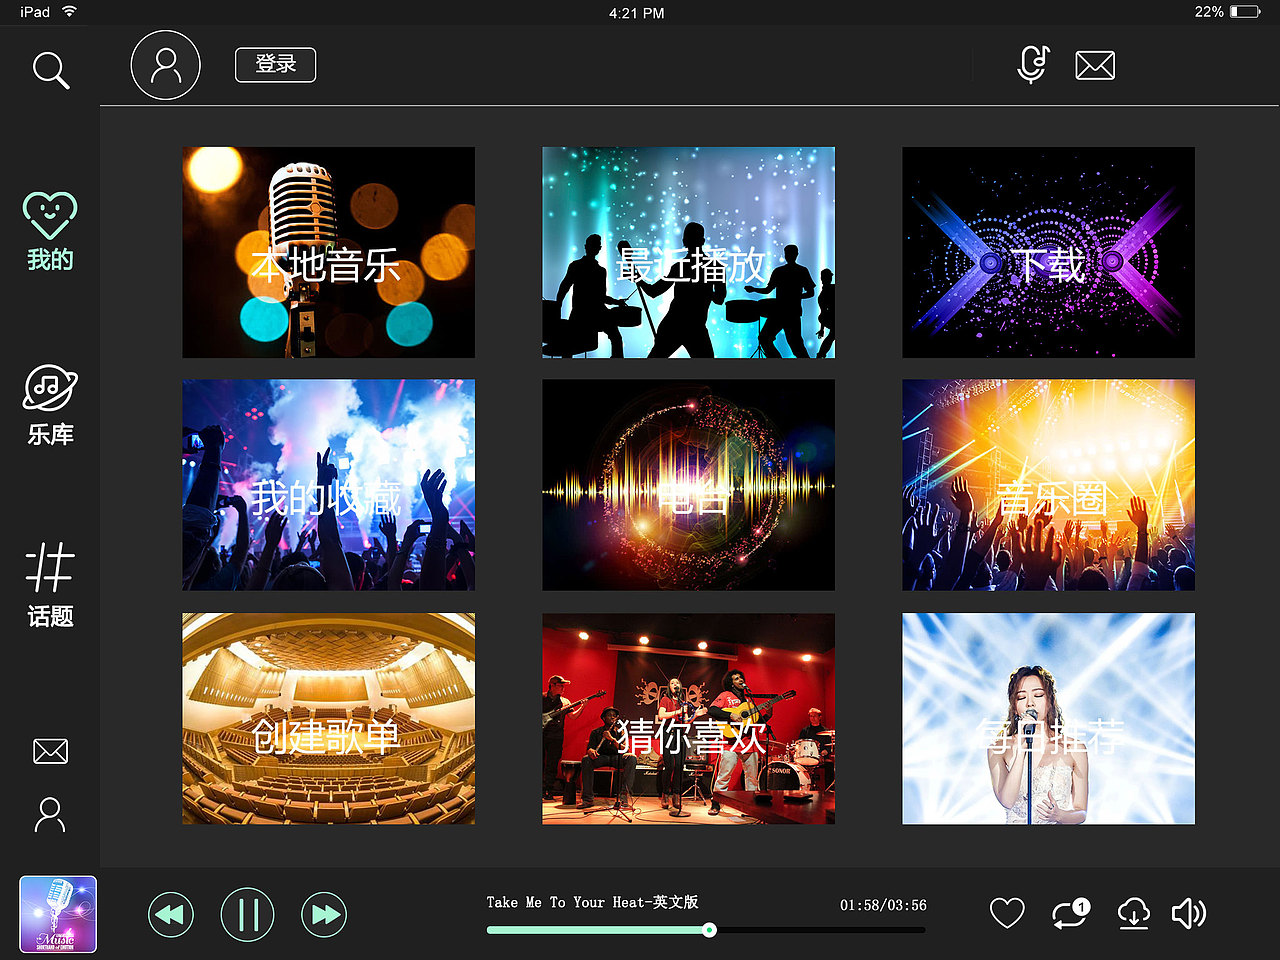The height and width of the screenshot is (960, 1280).
Task: Open the 下载 downloads tile
Action: tap(1048, 252)
